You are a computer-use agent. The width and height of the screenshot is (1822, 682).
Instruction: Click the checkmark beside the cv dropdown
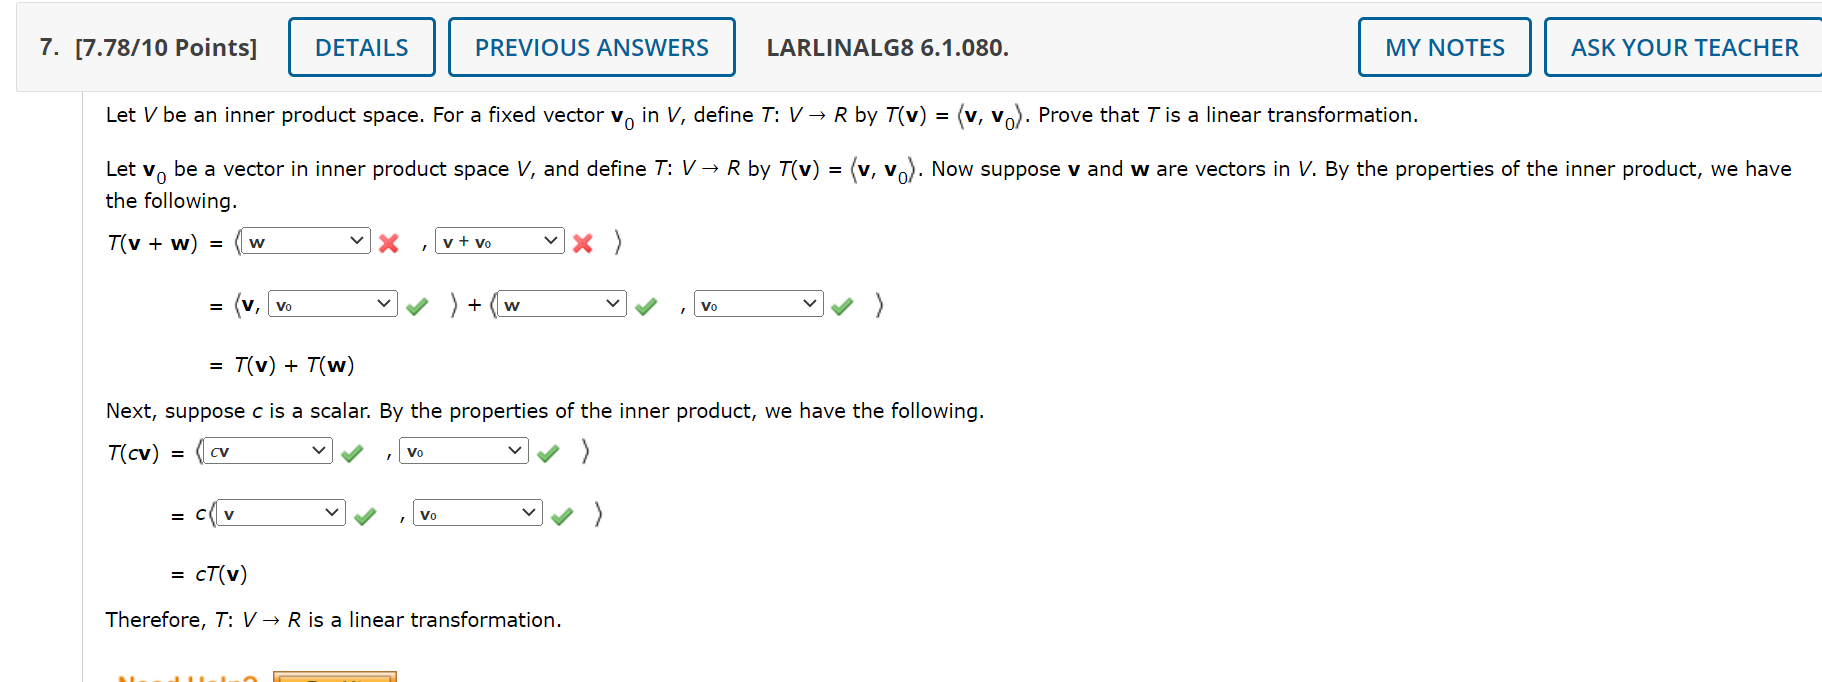pyautogui.click(x=352, y=453)
